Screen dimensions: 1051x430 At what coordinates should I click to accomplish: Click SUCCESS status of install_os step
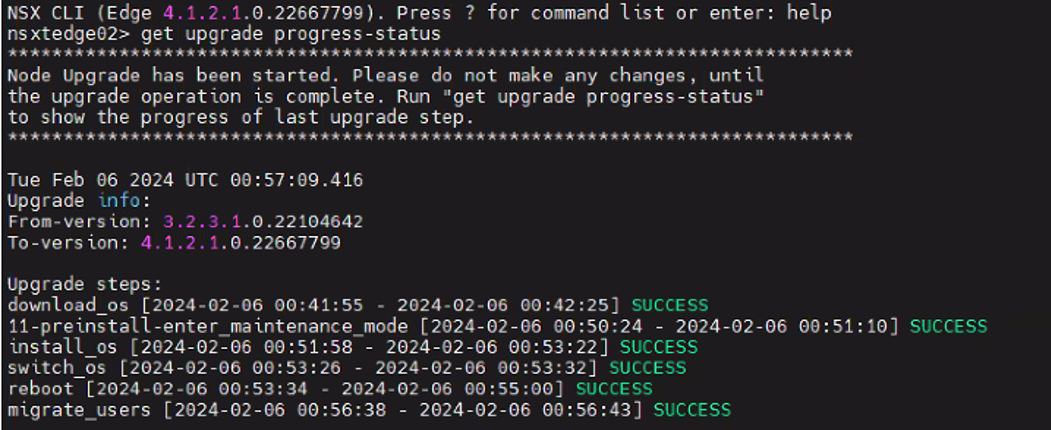tap(658, 347)
